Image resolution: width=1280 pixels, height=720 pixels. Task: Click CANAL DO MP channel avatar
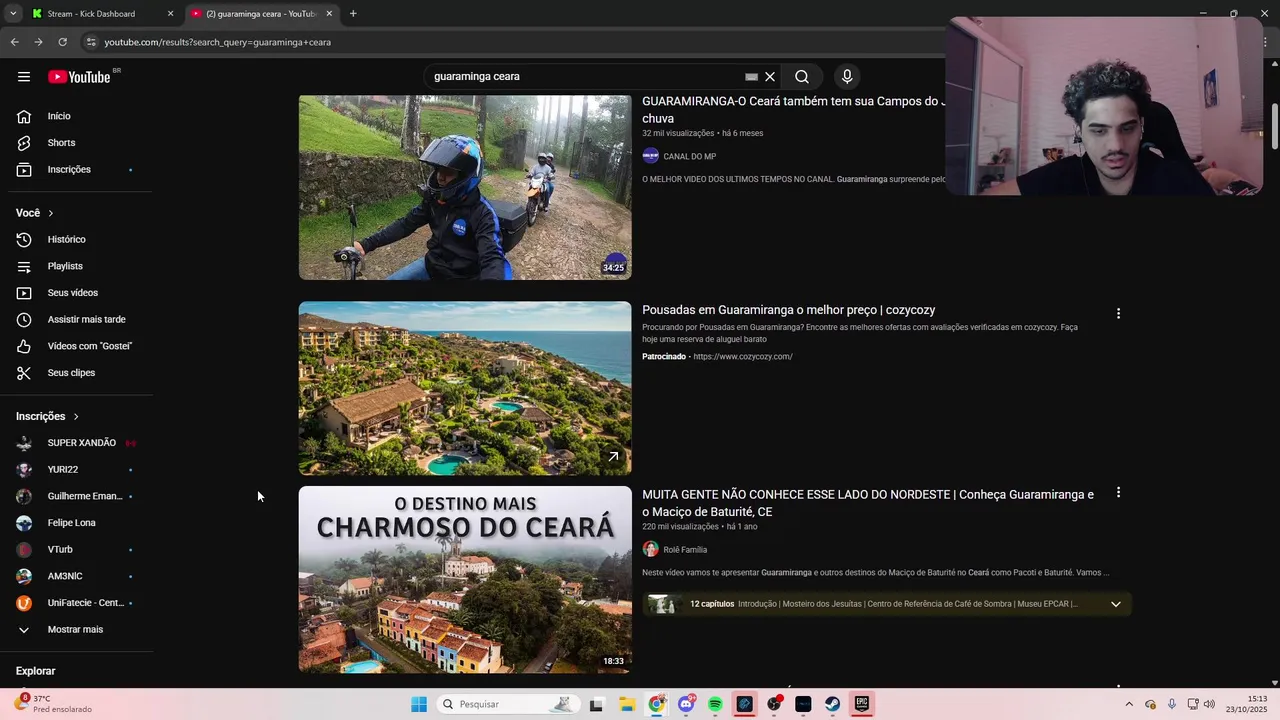point(650,156)
